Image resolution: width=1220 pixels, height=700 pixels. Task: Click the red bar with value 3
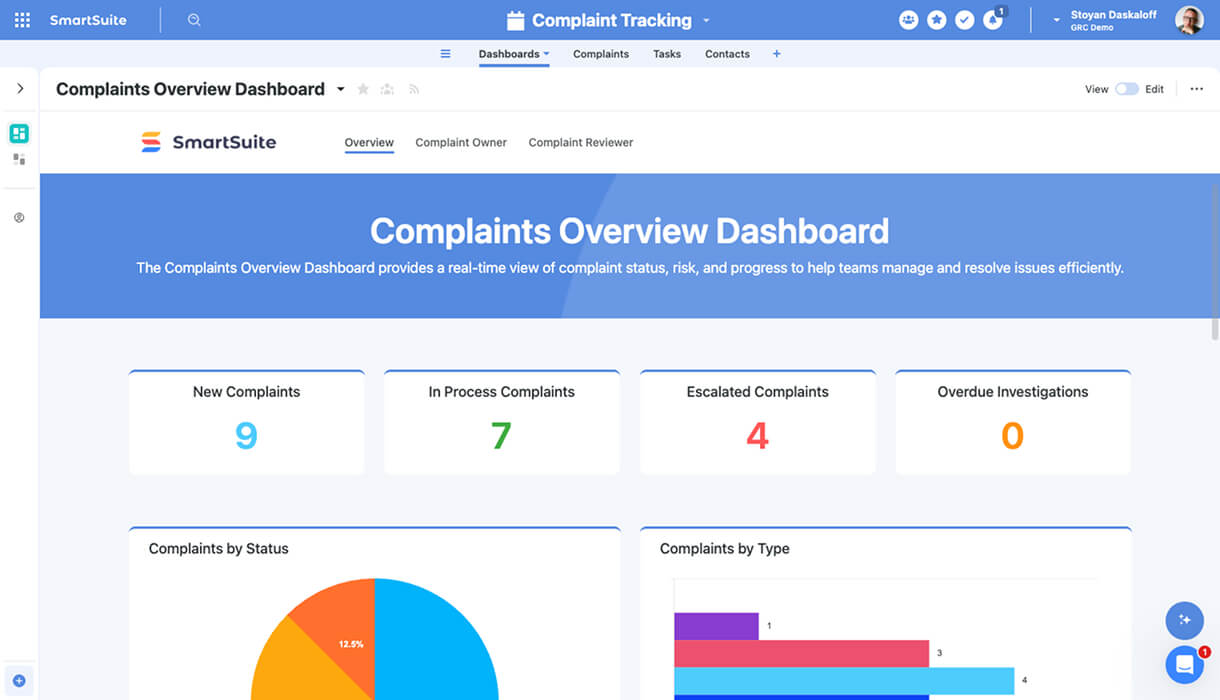[x=802, y=653]
